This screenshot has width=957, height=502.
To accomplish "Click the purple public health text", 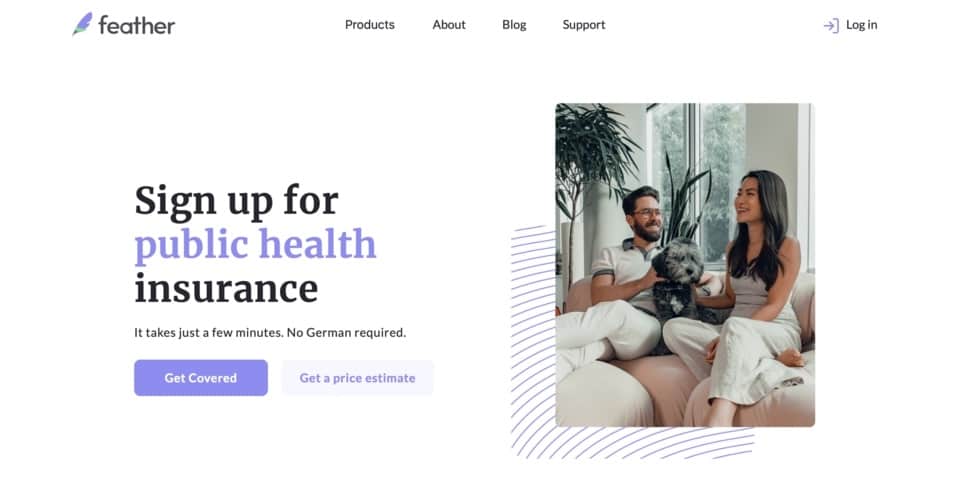I will pyautogui.click(x=255, y=245).
